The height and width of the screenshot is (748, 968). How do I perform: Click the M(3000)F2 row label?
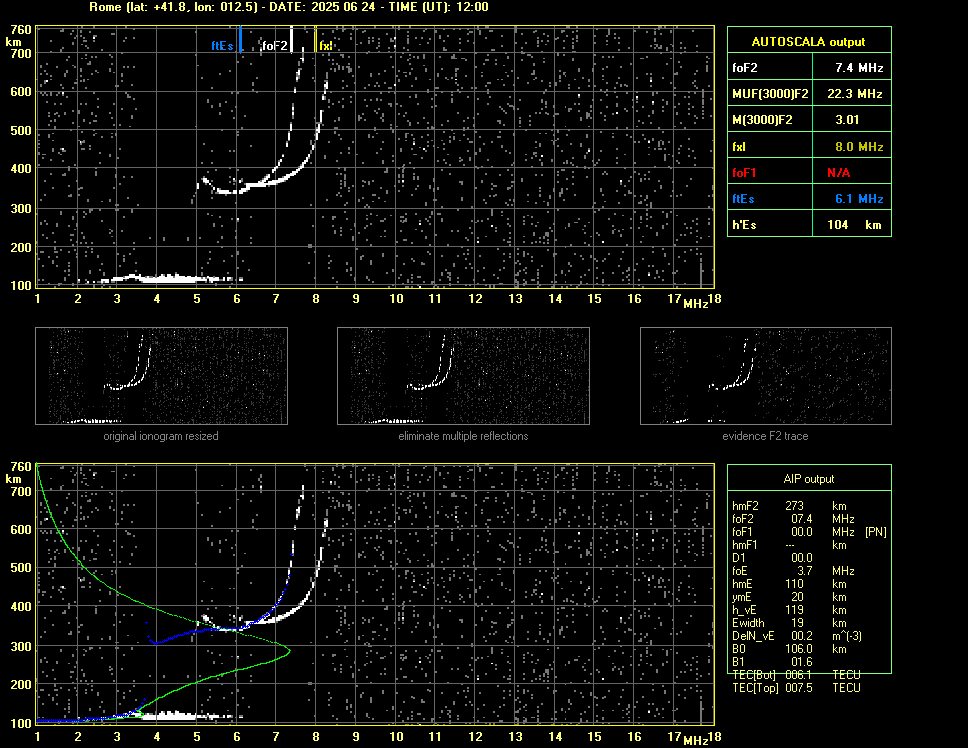pos(762,120)
